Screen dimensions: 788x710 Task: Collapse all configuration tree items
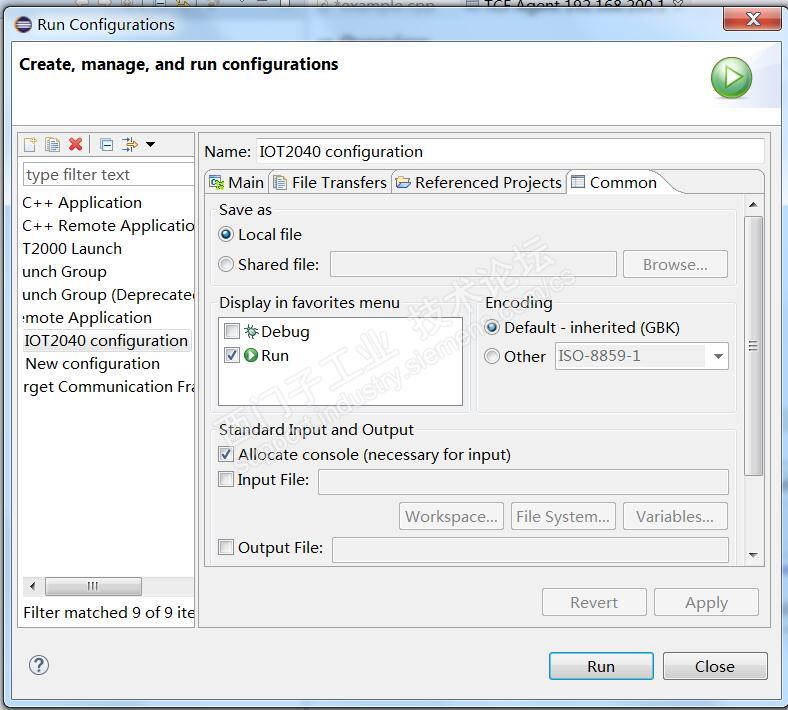pyautogui.click(x=107, y=145)
